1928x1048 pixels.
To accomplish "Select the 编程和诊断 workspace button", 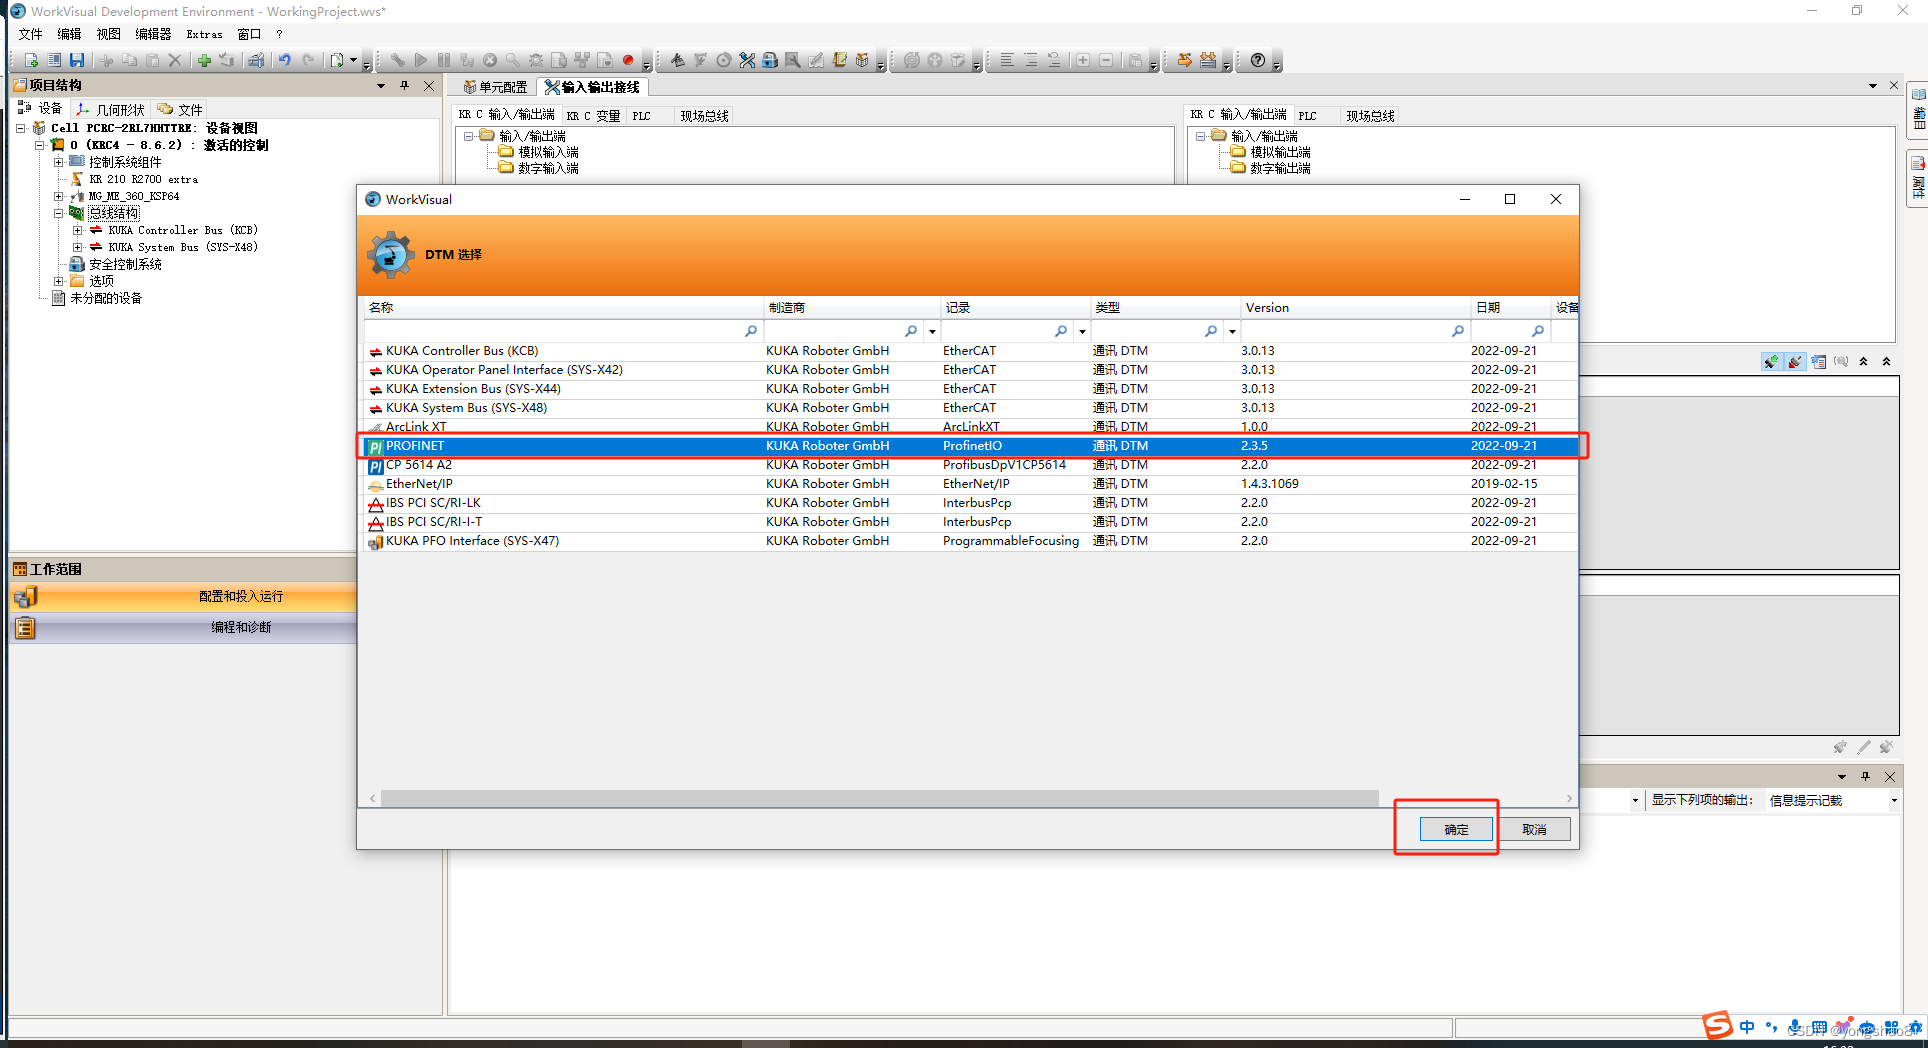I will click(x=183, y=628).
